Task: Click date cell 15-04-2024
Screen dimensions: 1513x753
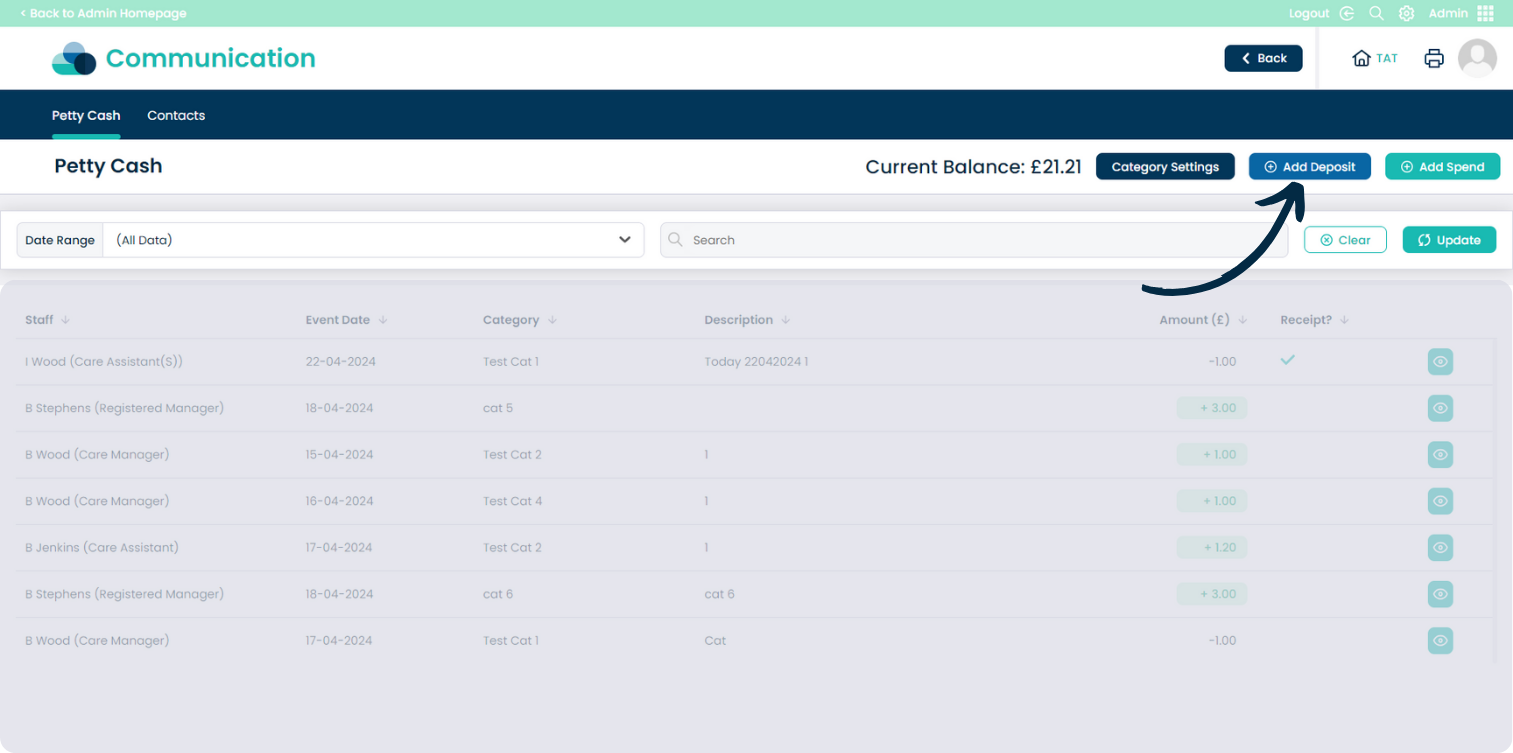Action: pyautogui.click(x=340, y=455)
